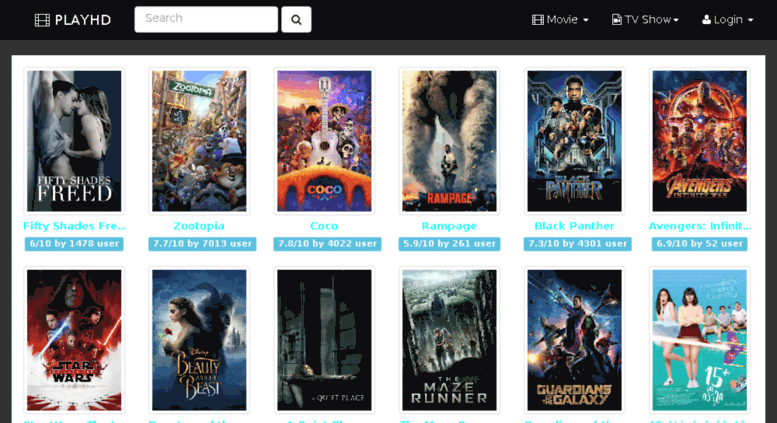777x423 pixels.
Task: Click the '7.3/10 by 4301 user' rating badge
Action: pyautogui.click(x=577, y=244)
